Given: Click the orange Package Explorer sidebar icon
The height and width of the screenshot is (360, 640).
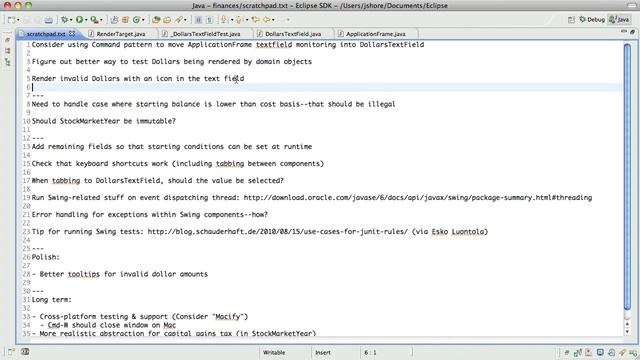Looking at the screenshot, I should [7, 51].
